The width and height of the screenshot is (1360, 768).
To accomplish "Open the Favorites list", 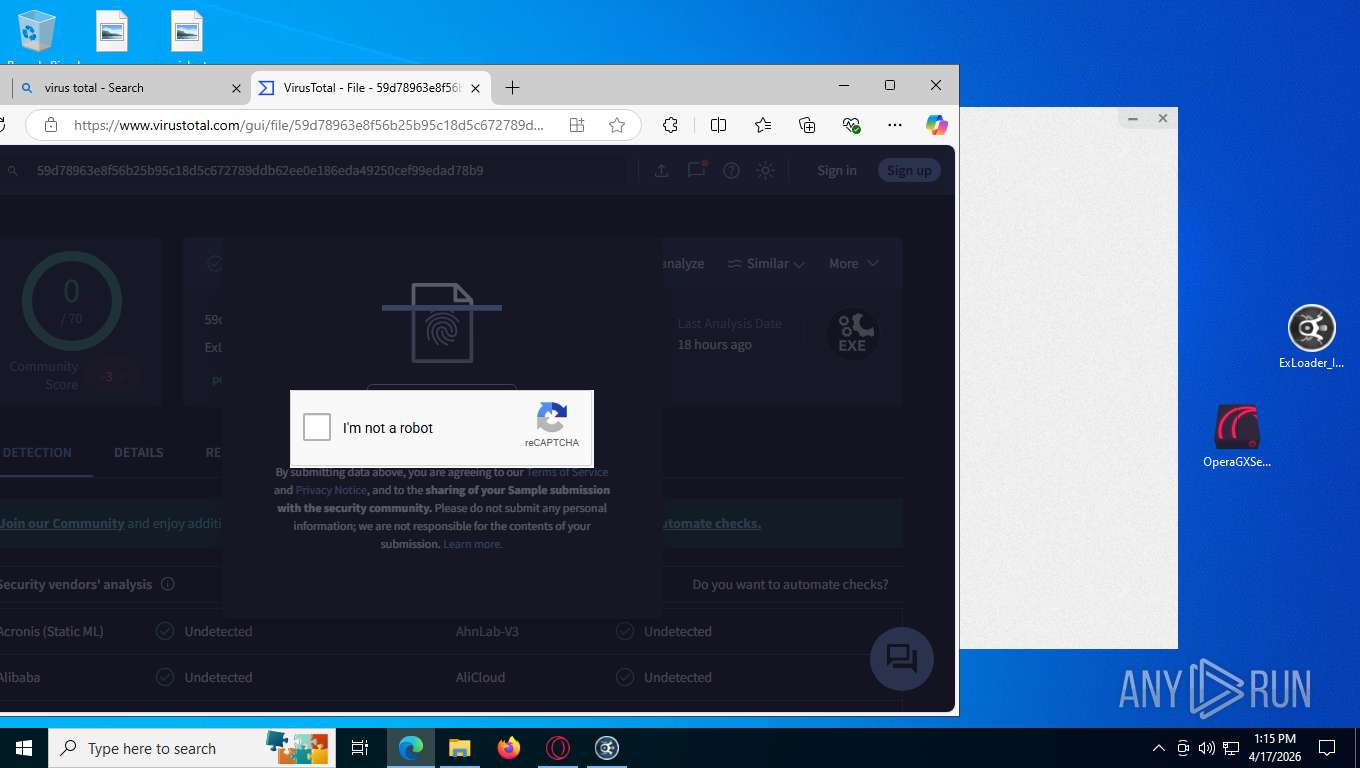I will [763, 125].
